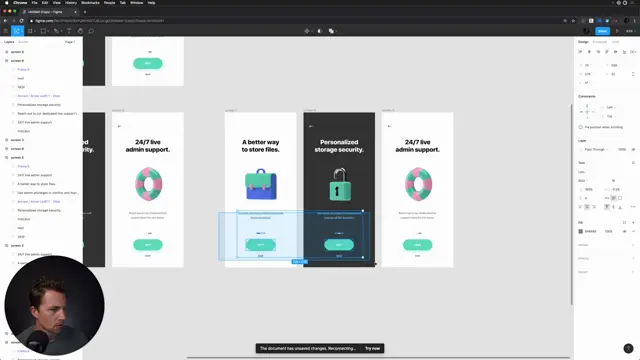Switch to Layers tab
The image size is (640, 360).
9,42
